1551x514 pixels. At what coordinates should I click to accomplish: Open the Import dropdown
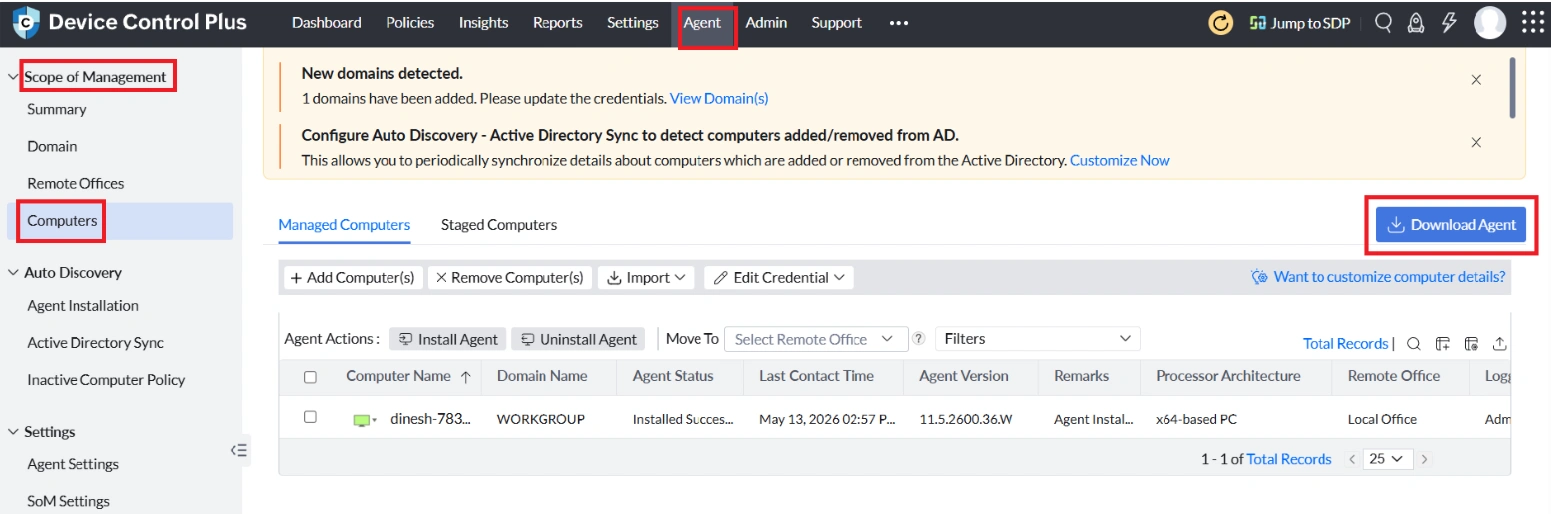(x=646, y=278)
